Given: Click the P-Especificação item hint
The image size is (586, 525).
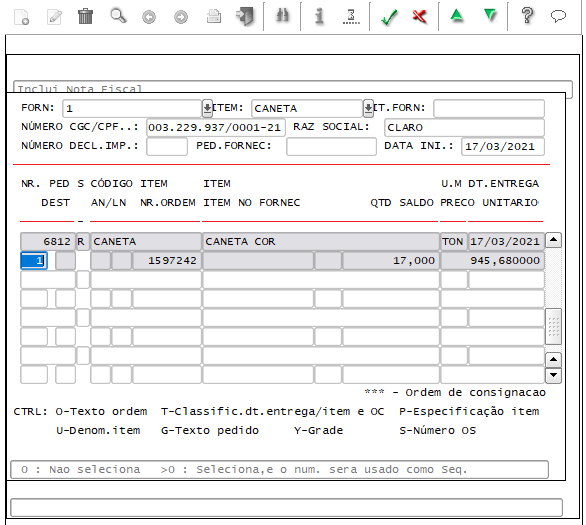Looking at the screenshot, I should point(469,411).
